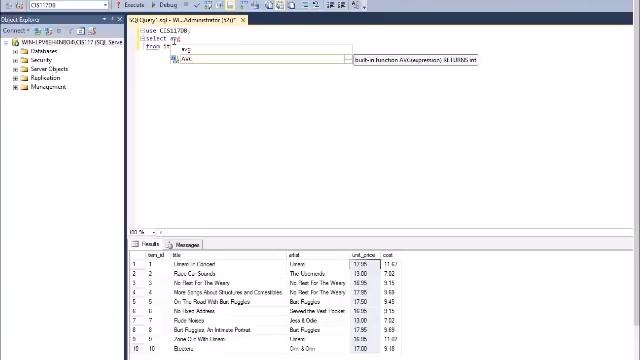640x360 pixels.
Task: Click Object Explorer disconnect icon
Action: point(49,31)
